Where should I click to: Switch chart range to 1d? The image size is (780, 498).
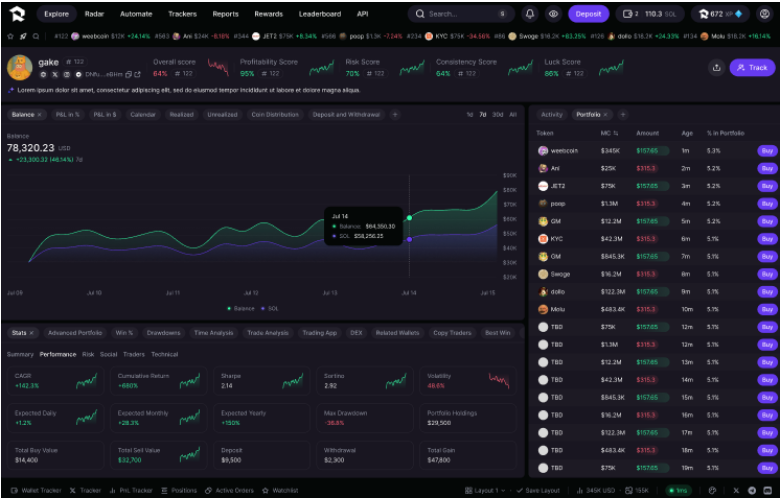click(x=470, y=115)
